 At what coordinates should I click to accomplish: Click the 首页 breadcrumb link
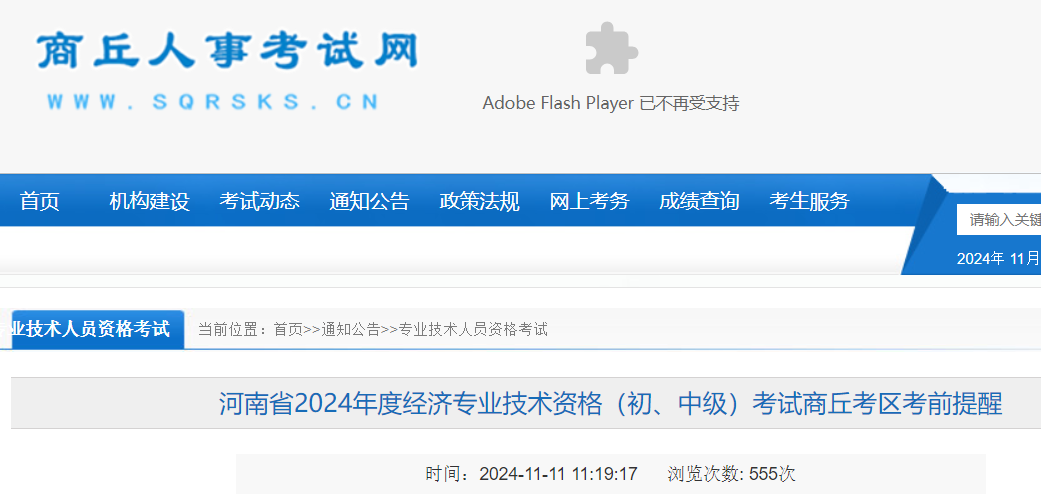click(x=288, y=329)
